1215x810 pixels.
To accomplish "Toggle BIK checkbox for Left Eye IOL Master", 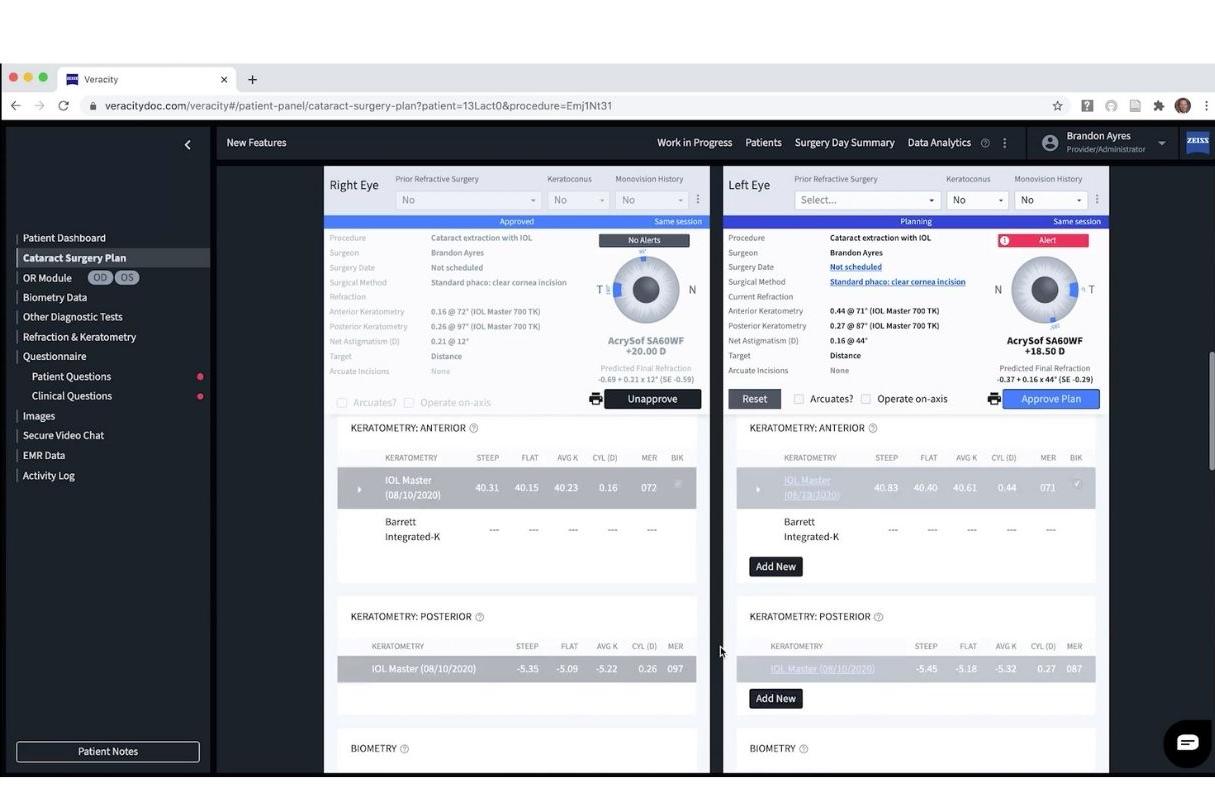I will click(x=1076, y=484).
